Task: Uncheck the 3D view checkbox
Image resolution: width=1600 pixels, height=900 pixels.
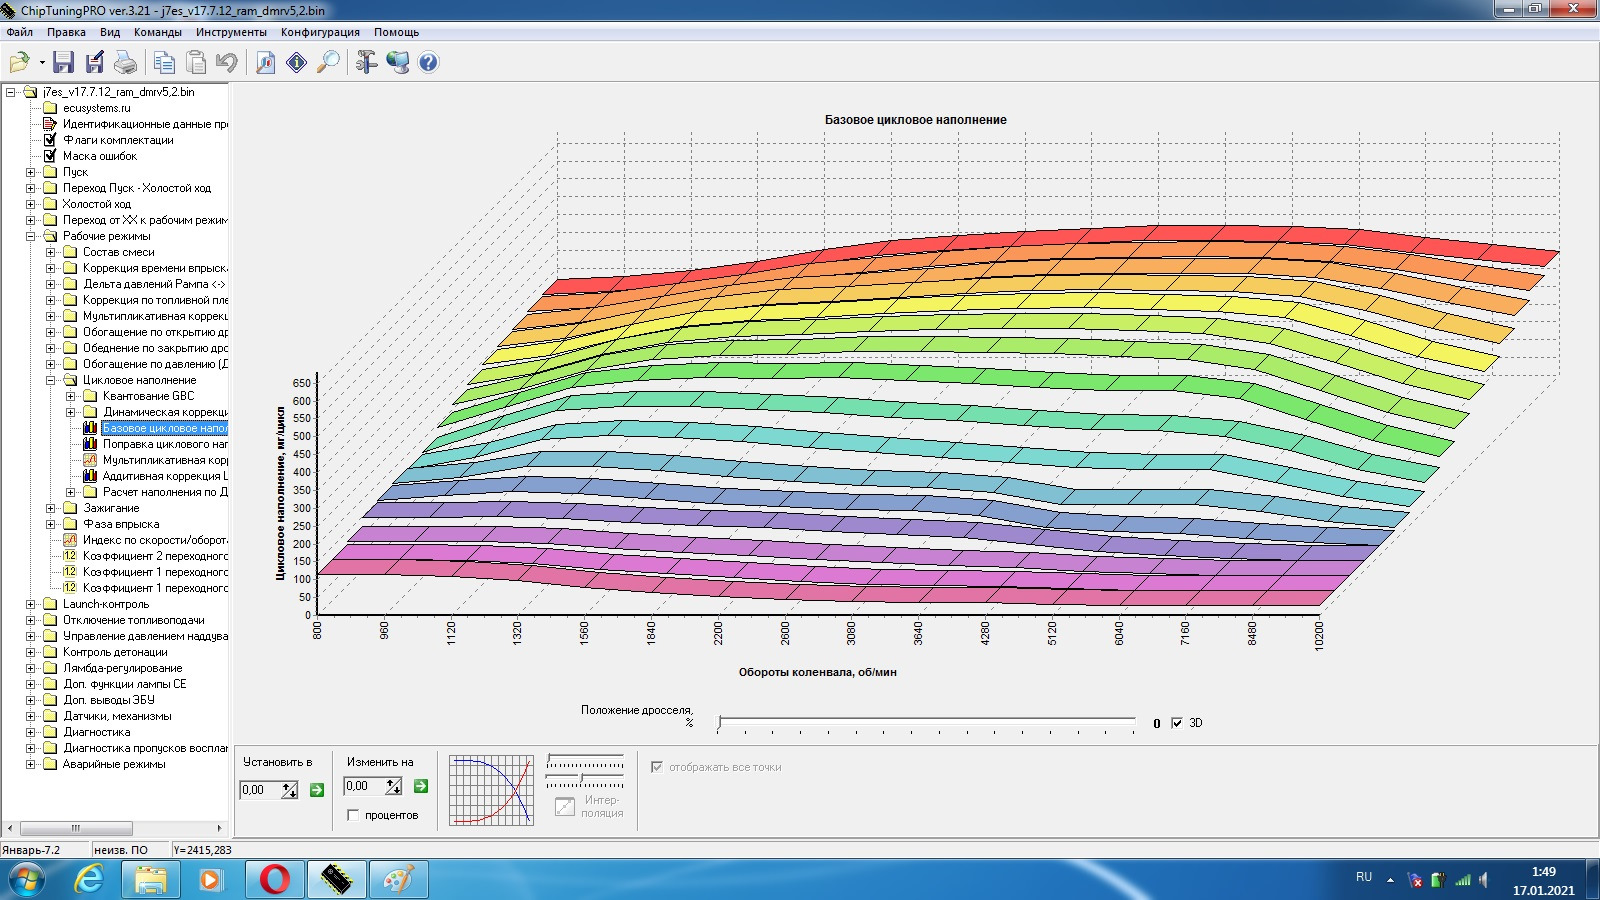Action: (1177, 723)
